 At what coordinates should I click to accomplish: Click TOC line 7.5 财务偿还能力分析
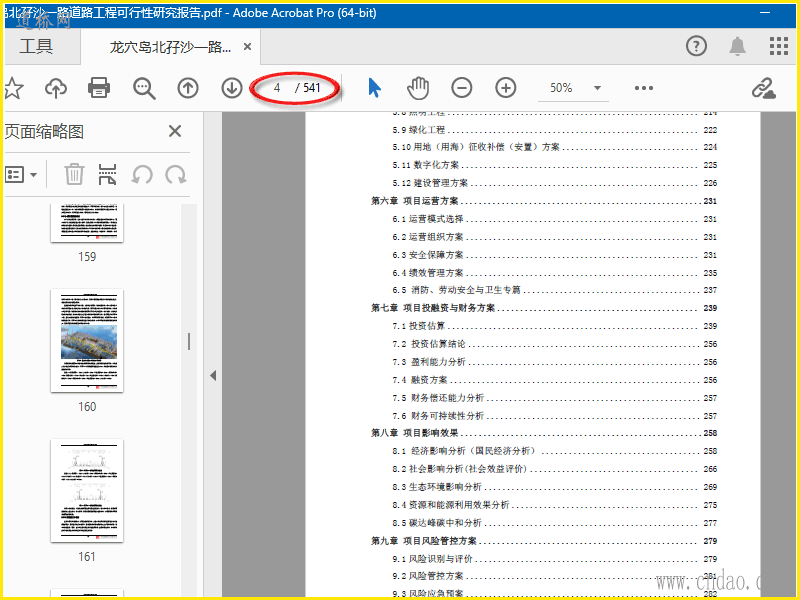555,398
